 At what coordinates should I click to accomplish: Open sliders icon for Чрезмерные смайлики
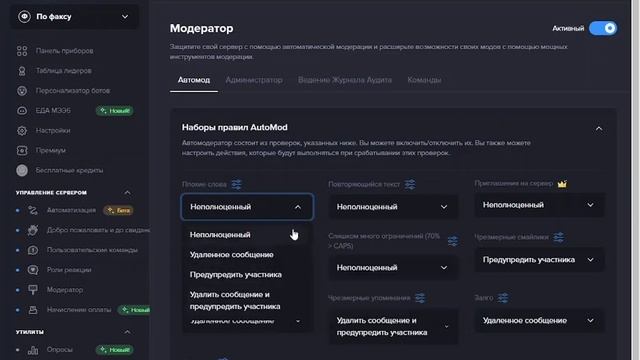[558, 237]
